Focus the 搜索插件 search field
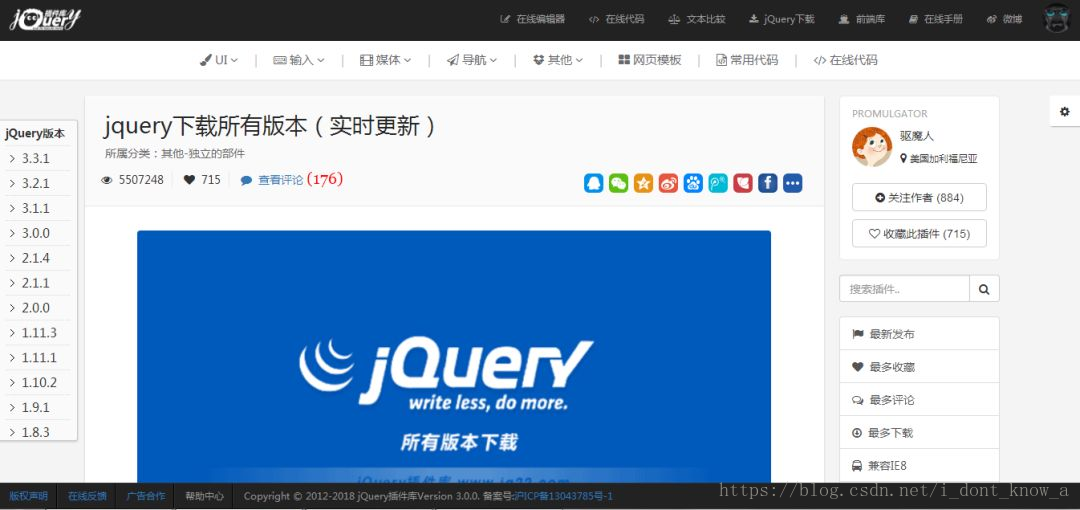Viewport: 1080px width, 510px height. pos(904,289)
